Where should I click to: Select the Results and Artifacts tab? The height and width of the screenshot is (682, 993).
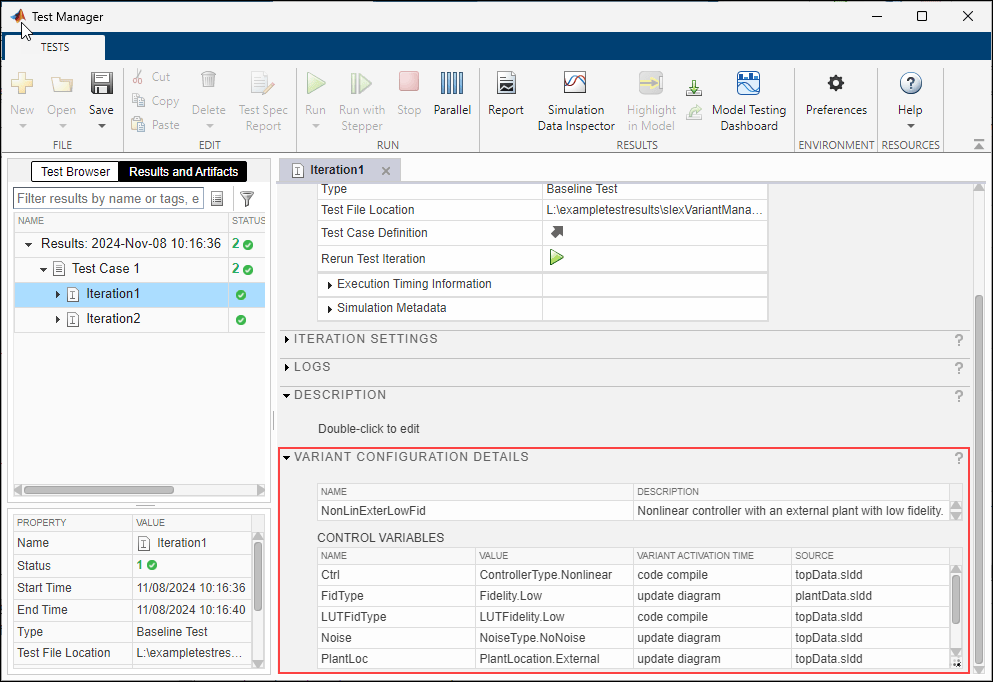tap(183, 172)
